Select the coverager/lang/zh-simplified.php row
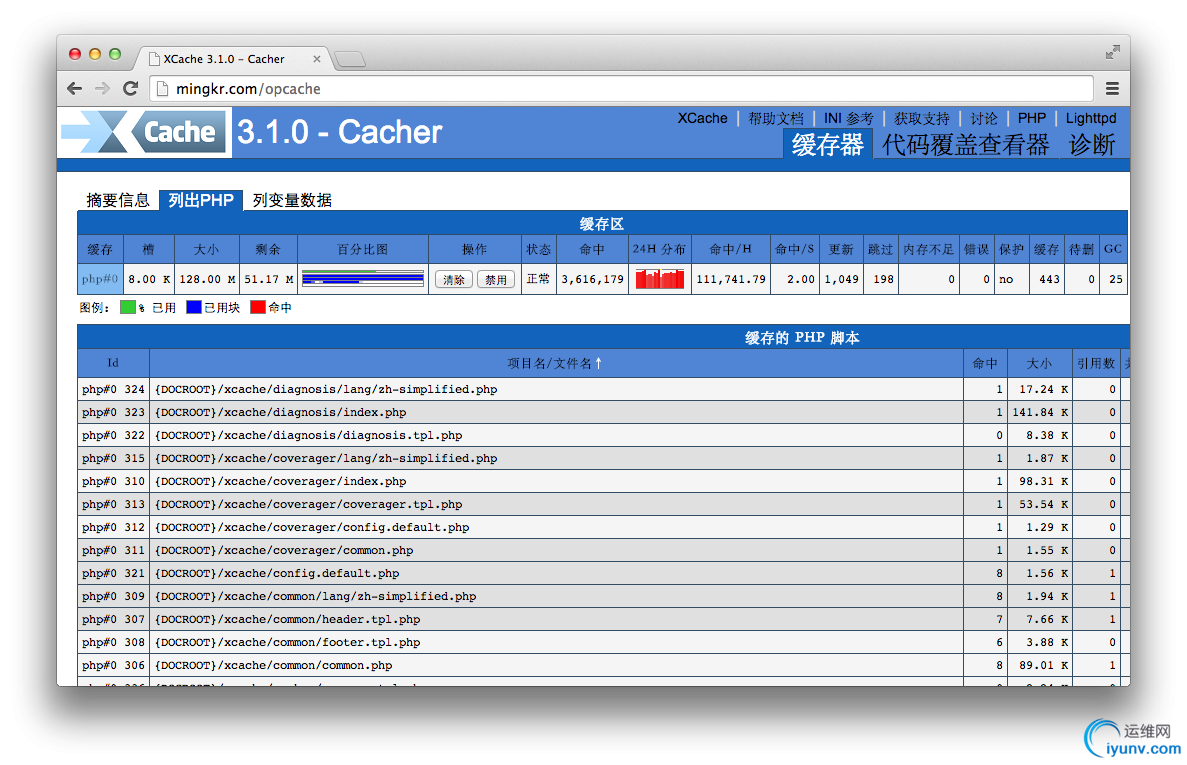This screenshot has height=765, width=1187. 603,458
